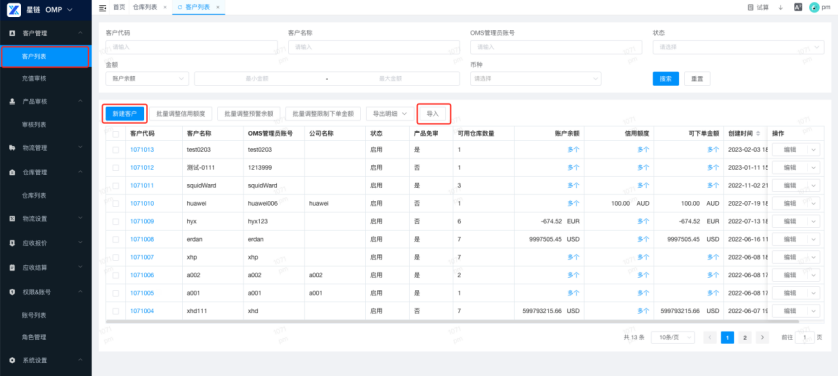Screen dimensions: 838x376
Task: Click the 批量调整预警余额 button
Action: point(249,114)
